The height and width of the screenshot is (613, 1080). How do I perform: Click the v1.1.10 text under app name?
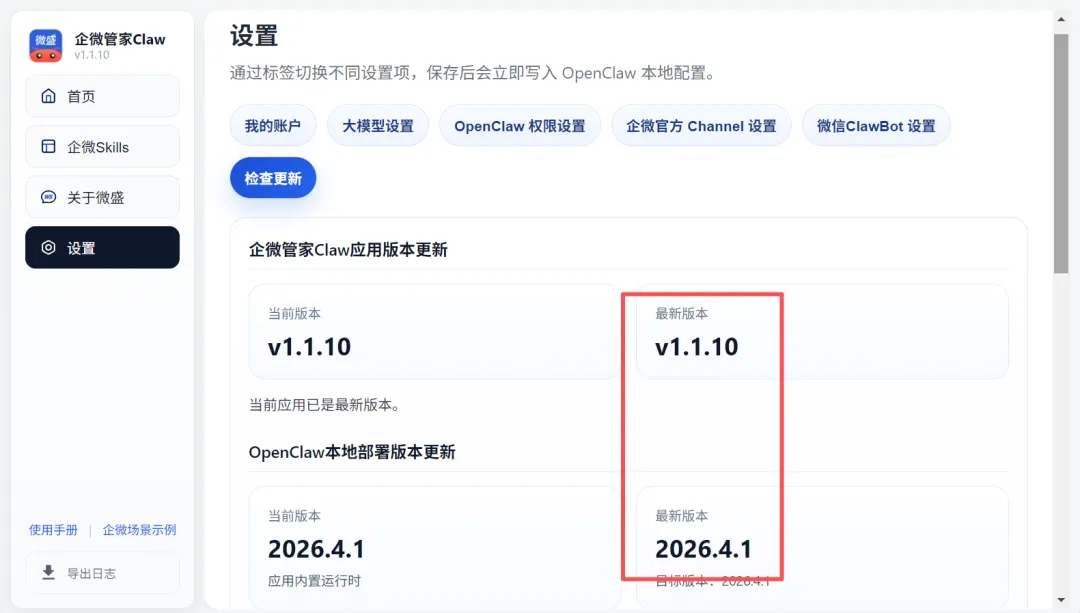pyautogui.click(x=92, y=54)
